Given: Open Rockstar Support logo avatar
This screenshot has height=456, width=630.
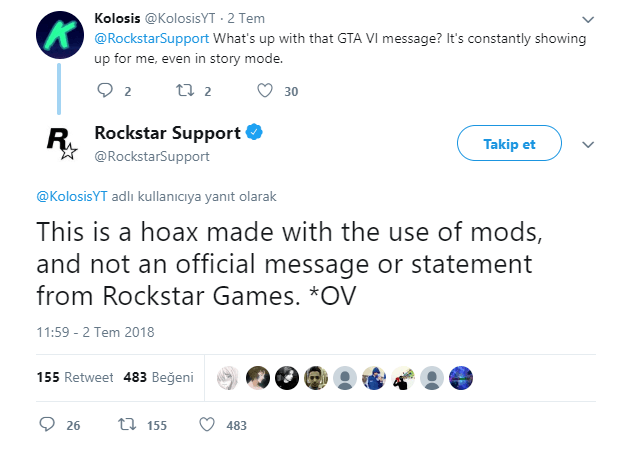Looking at the screenshot, I should (x=62, y=144).
